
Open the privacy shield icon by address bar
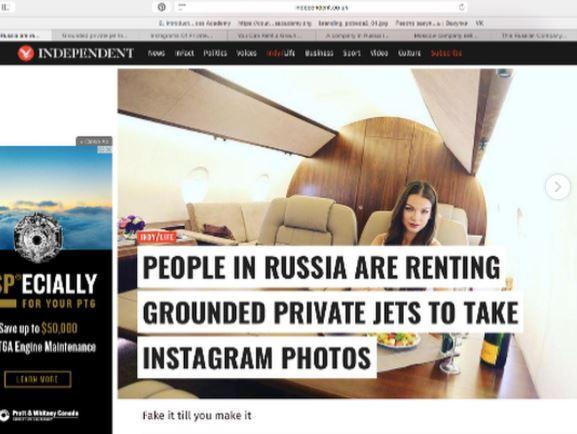coord(162,7)
